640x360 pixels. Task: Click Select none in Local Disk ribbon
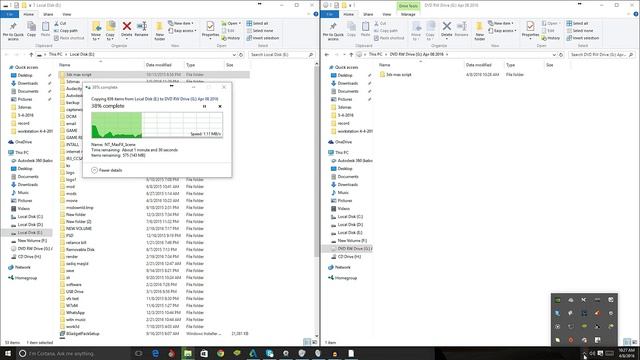tap(259, 31)
